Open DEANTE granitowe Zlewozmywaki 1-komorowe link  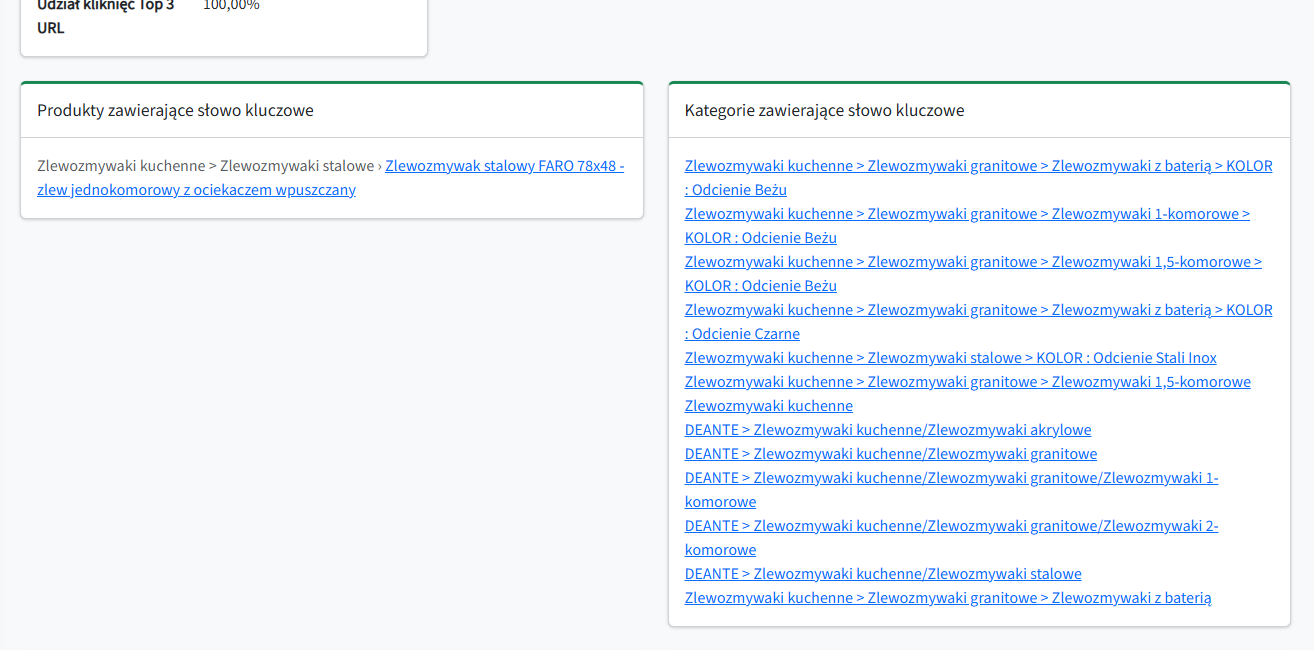[x=951, y=478]
